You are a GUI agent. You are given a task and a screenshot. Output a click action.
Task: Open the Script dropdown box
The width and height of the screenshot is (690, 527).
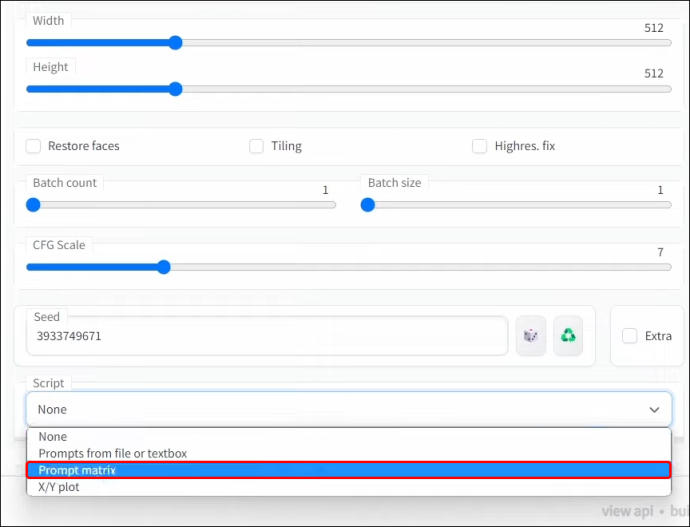coord(349,410)
